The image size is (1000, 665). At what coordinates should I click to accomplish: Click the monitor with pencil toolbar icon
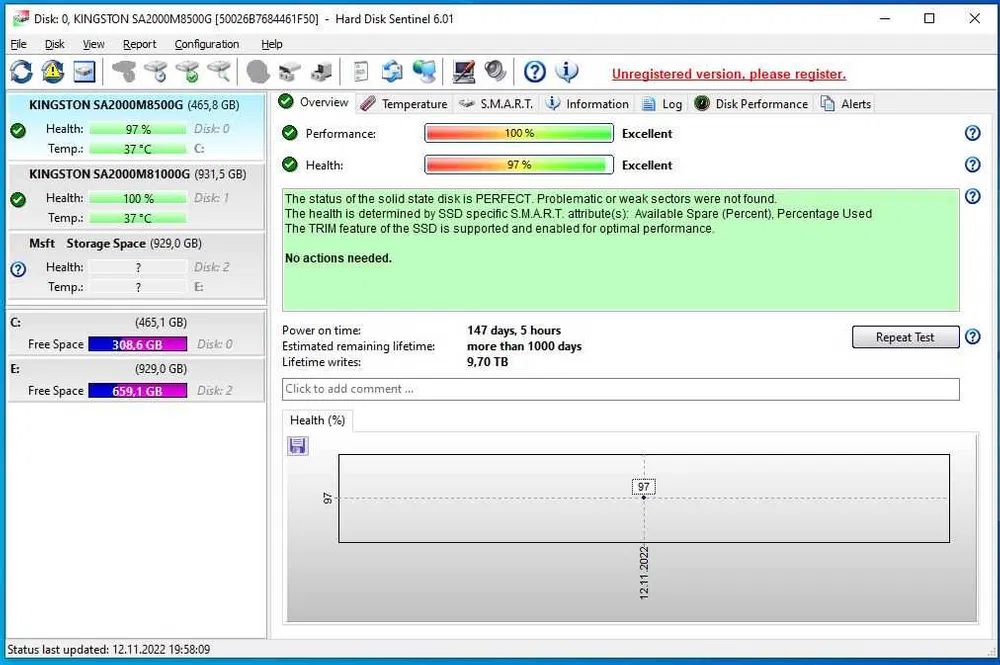tap(464, 71)
